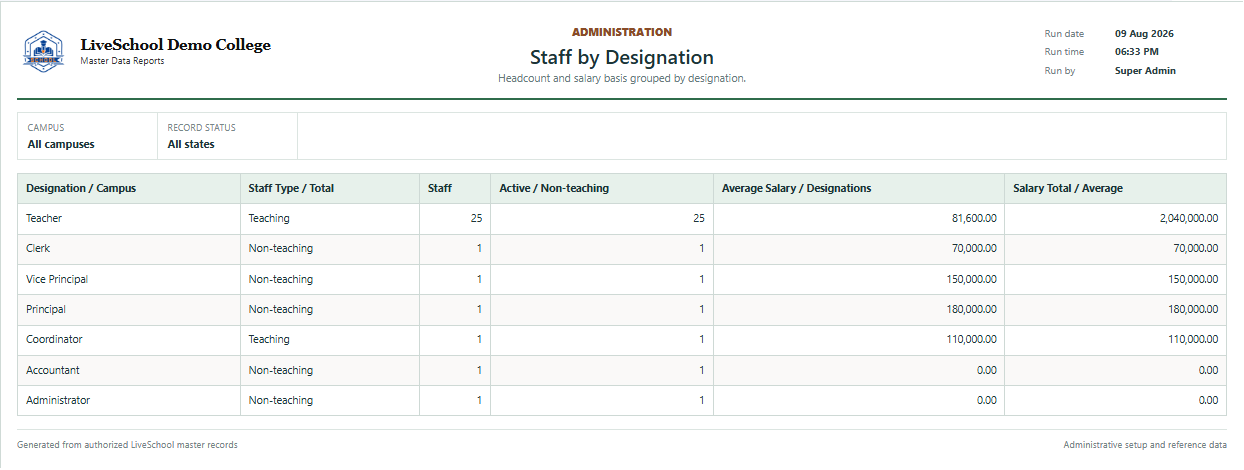Viewport: 1244px width, 470px height.
Task: Click the Average Salary / Designations column header
Action: pos(859,188)
